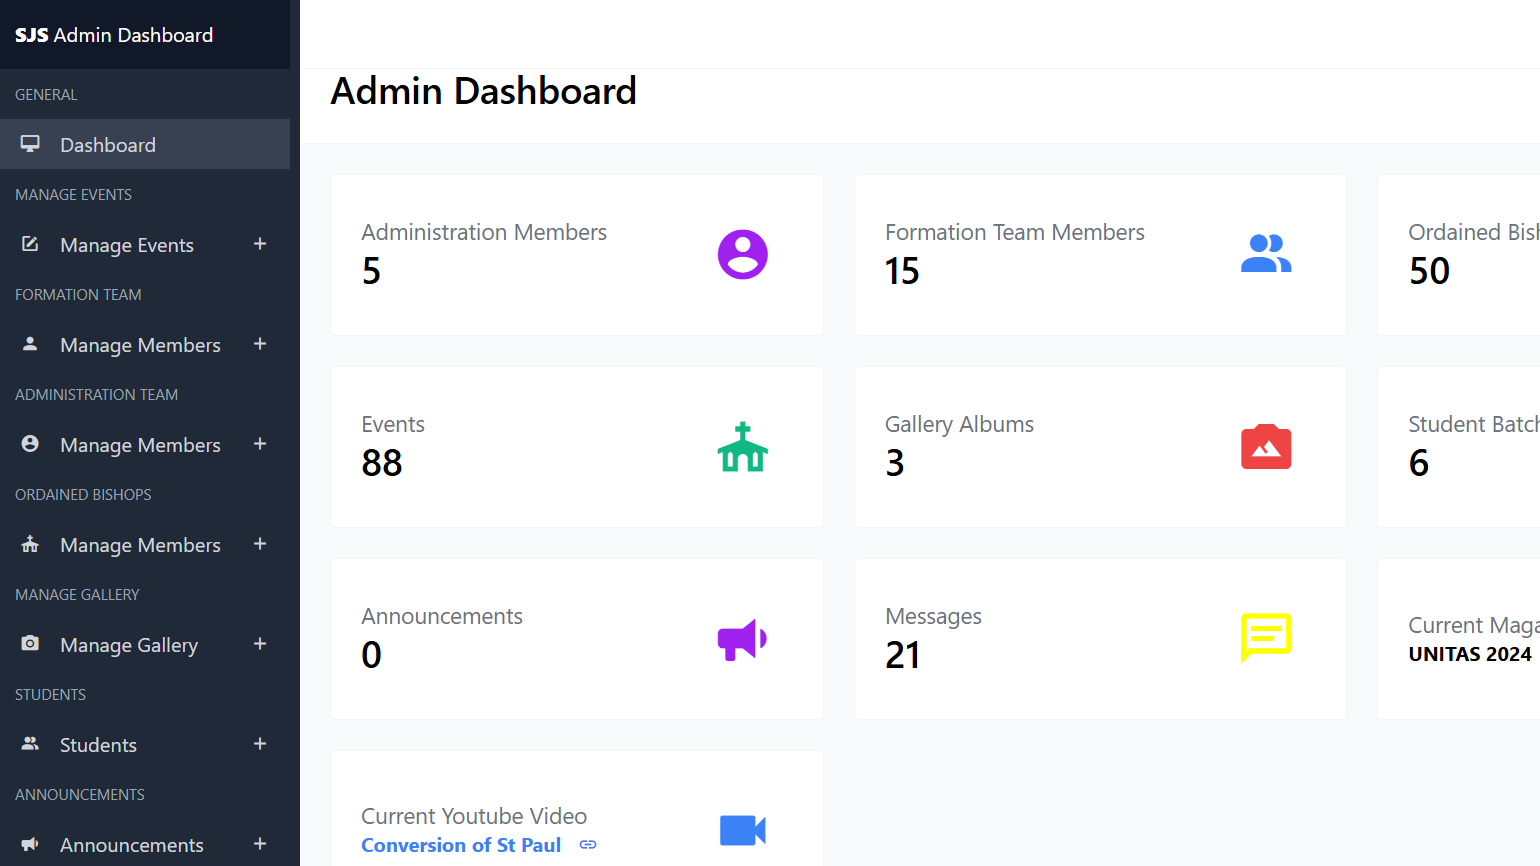This screenshot has height=866, width=1540.
Task: Click the Formation Team Members count 15
Action: [902, 271]
